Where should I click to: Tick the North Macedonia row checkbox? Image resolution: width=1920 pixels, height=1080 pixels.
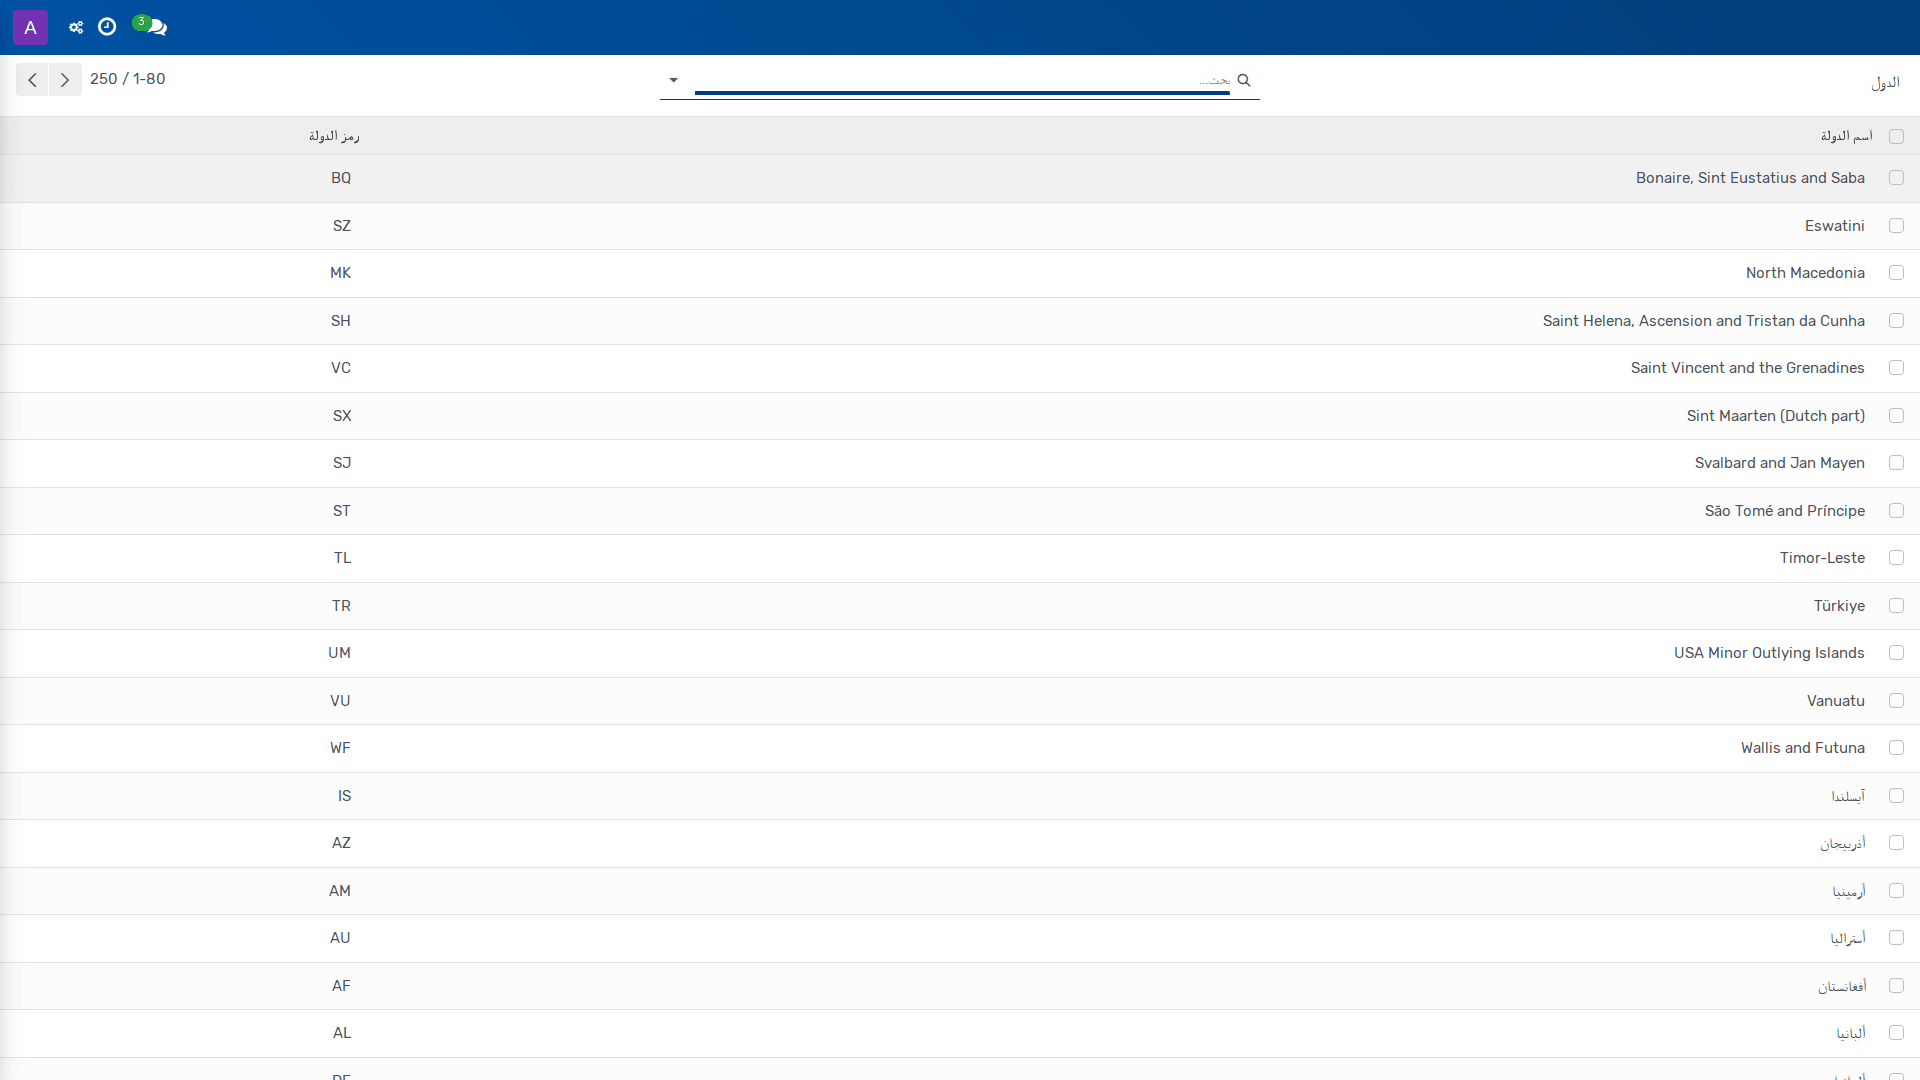[x=1896, y=273]
